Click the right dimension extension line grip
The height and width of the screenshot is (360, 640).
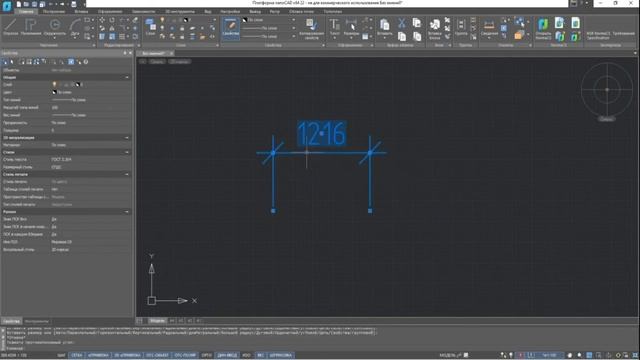click(x=370, y=211)
